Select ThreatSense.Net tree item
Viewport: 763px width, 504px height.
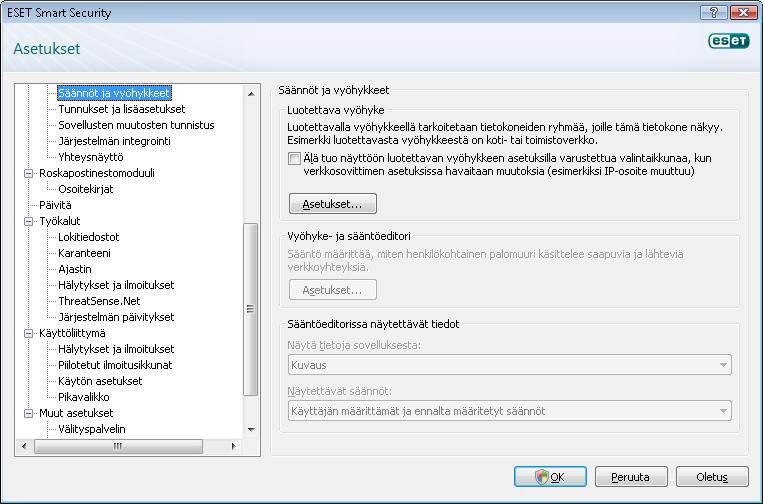(99, 301)
